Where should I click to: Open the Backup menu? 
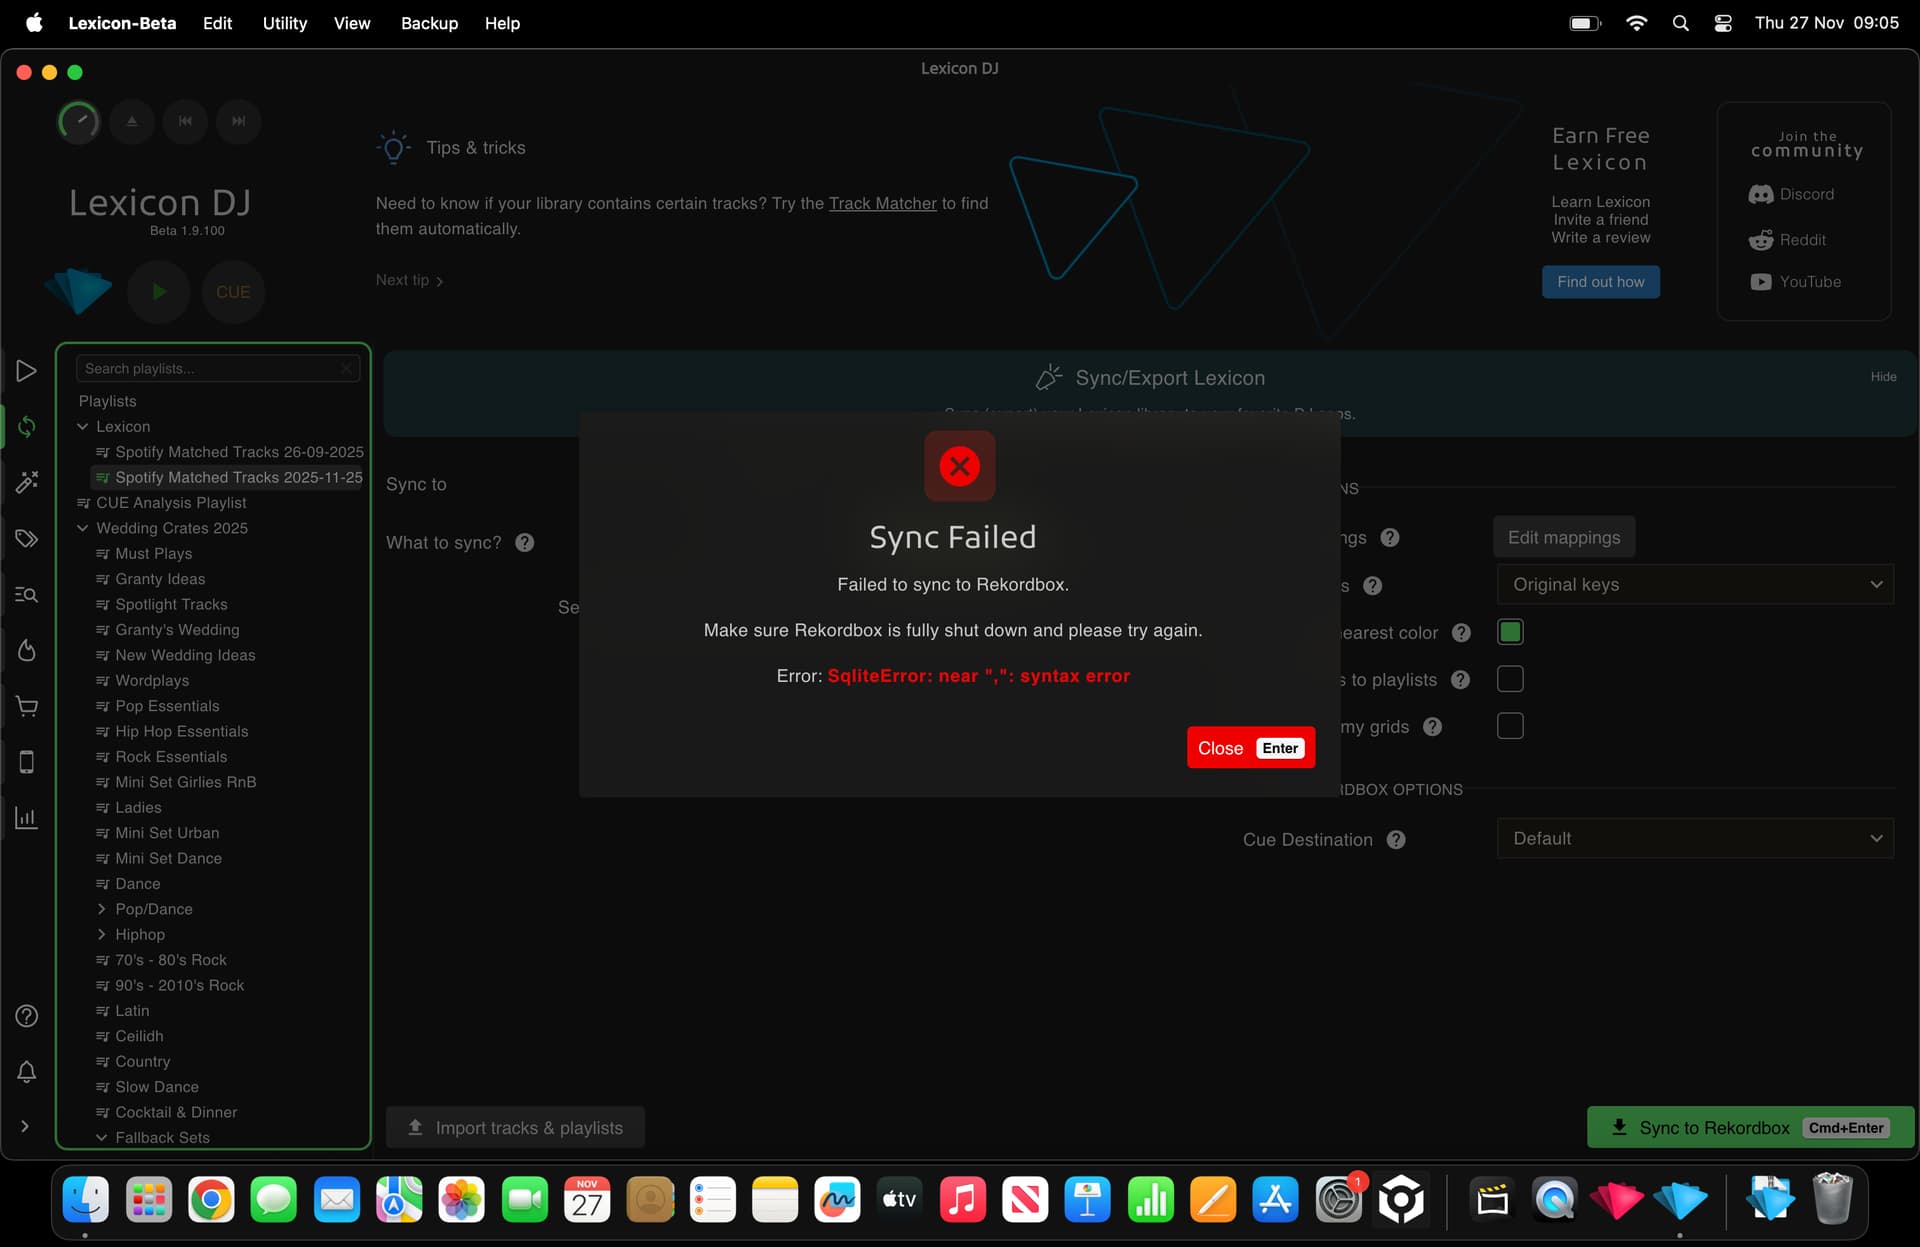click(429, 23)
